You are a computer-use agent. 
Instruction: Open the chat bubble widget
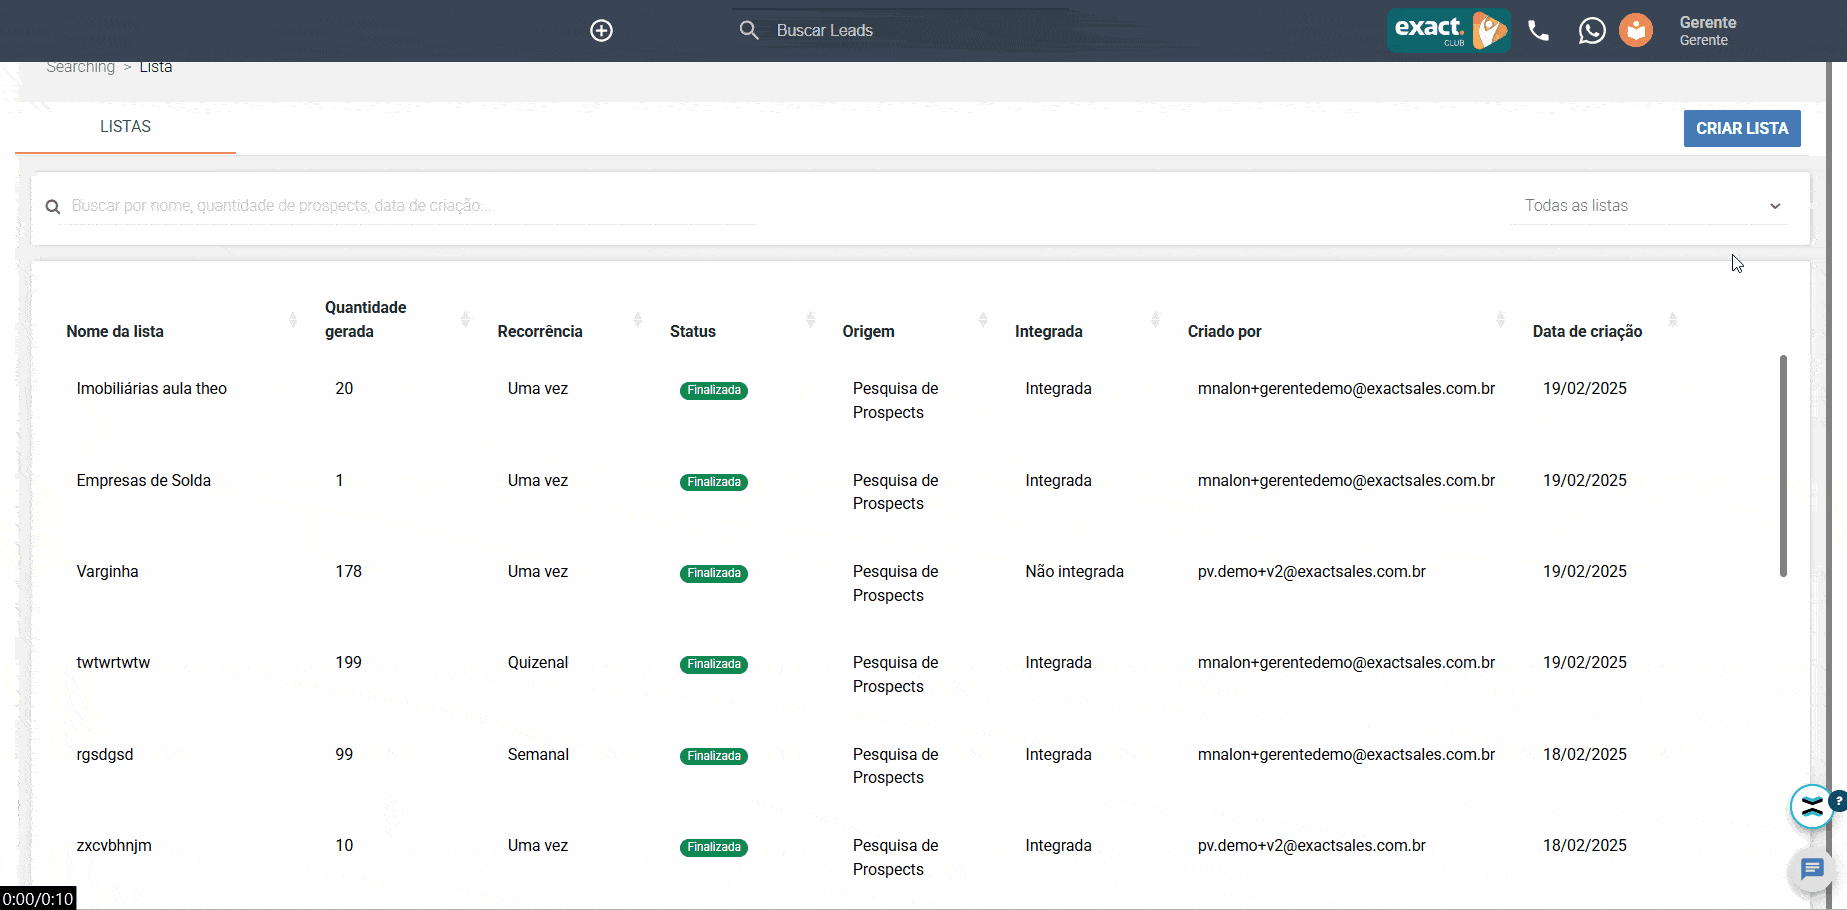click(1812, 869)
